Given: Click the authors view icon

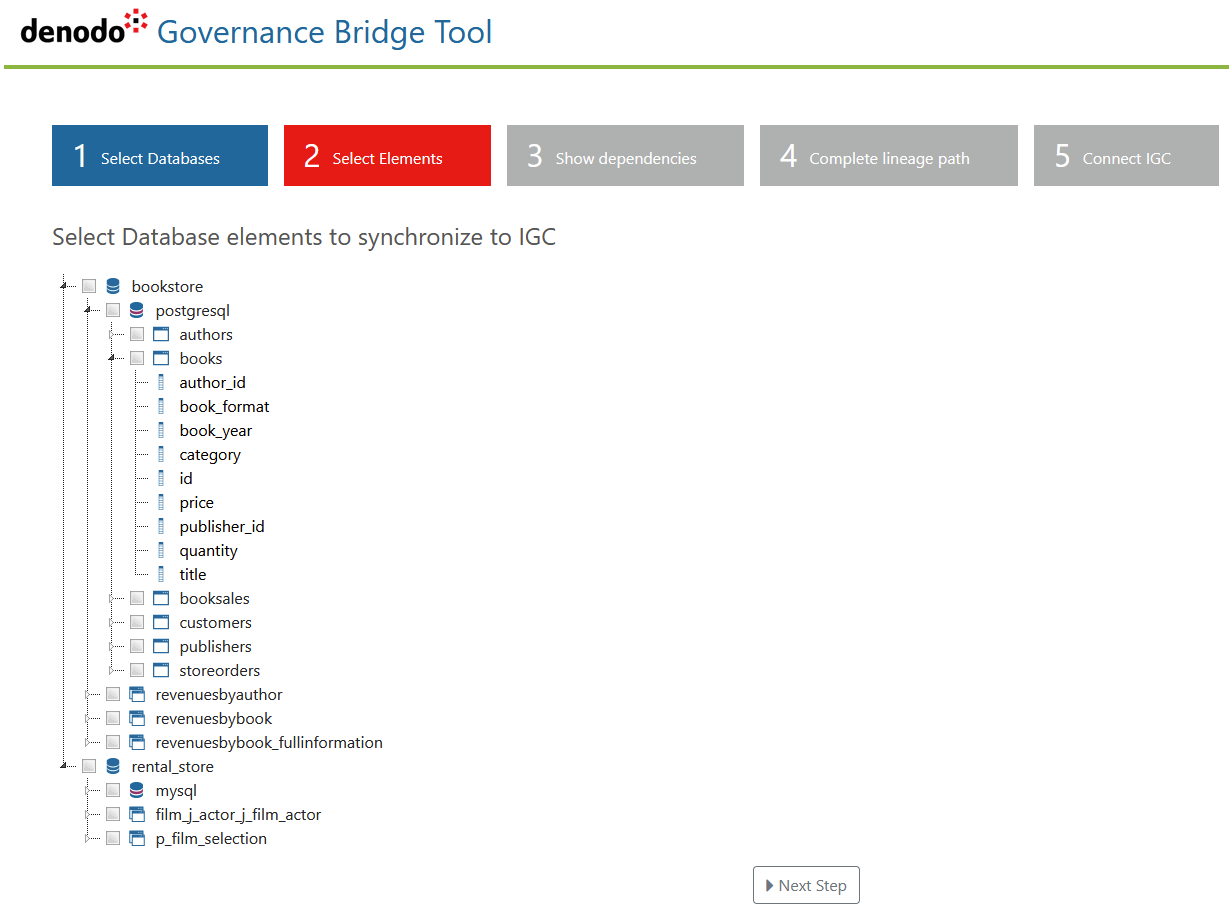Looking at the screenshot, I should (161, 335).
